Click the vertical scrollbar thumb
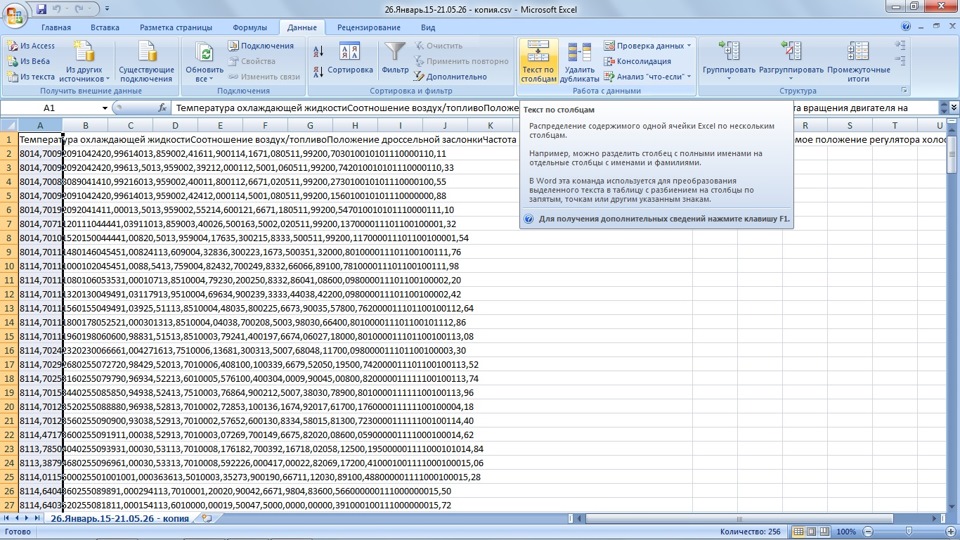This screenshot has width=960, height=540. pyautogui.click(x=952, y=153)
